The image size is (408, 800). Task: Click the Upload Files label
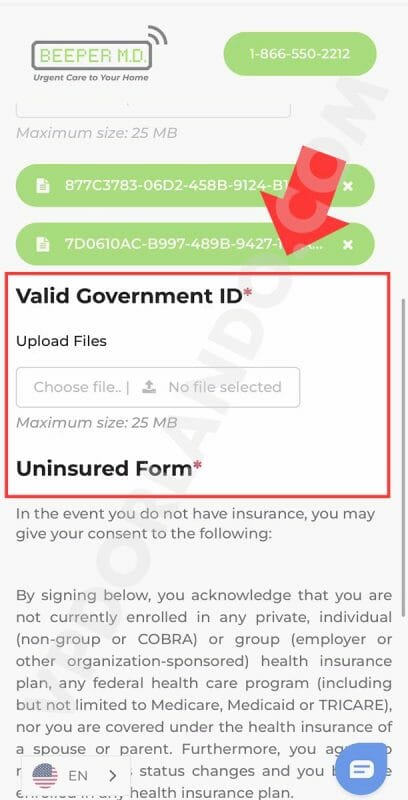click(x=62, y=341)
